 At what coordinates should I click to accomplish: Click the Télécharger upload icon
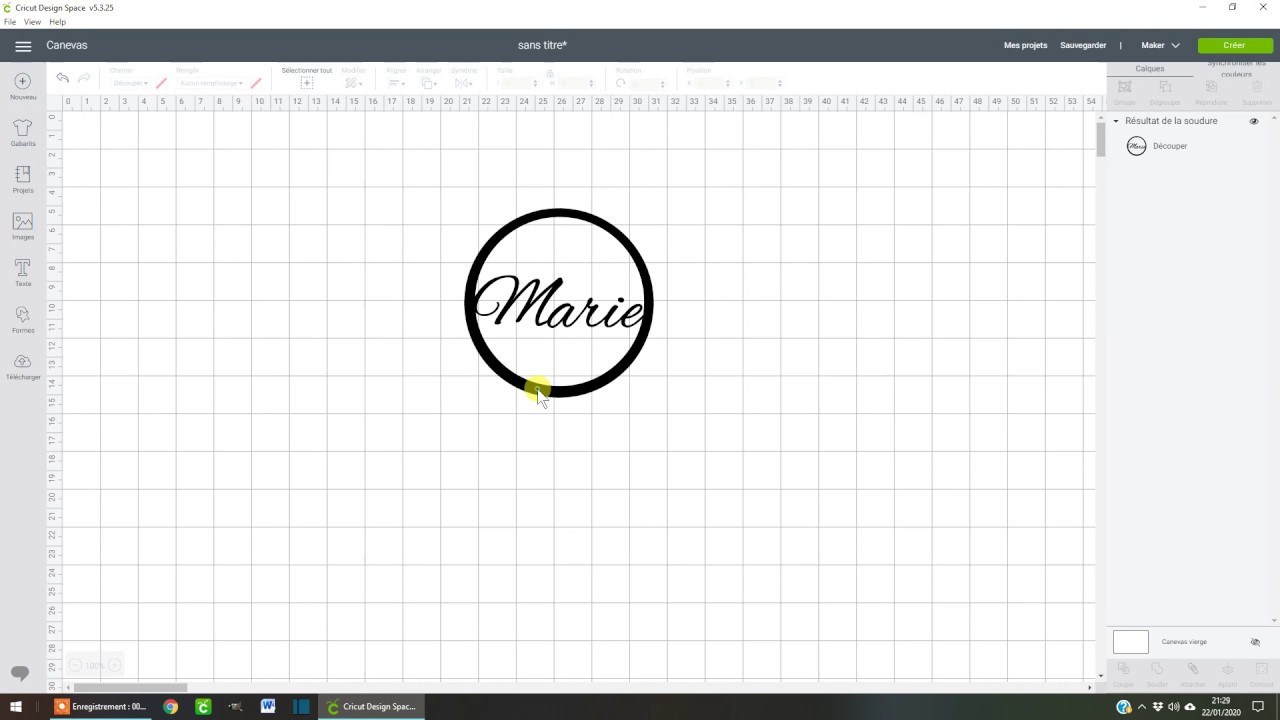pyautogui.click(x=23, y=361)
